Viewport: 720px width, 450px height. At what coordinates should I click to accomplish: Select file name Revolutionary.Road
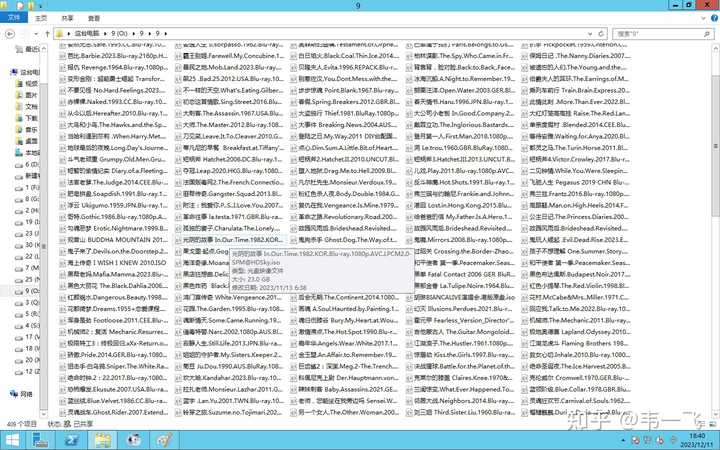[x=349, y=217]
